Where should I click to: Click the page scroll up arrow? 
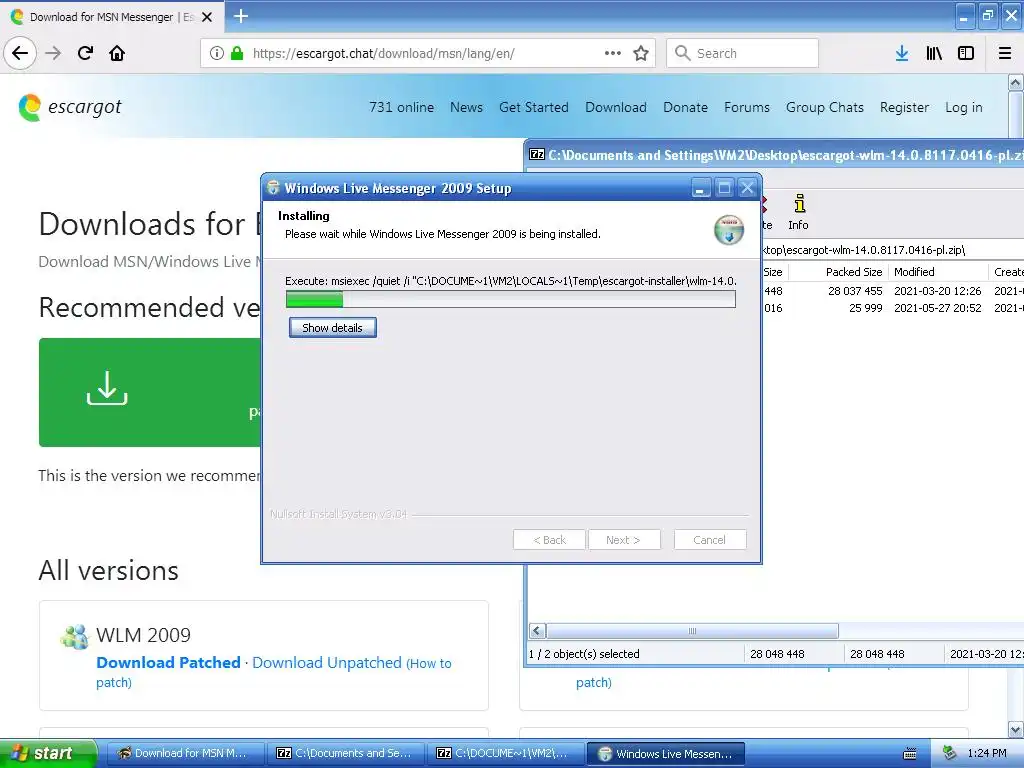click(x=1016, y=82)
